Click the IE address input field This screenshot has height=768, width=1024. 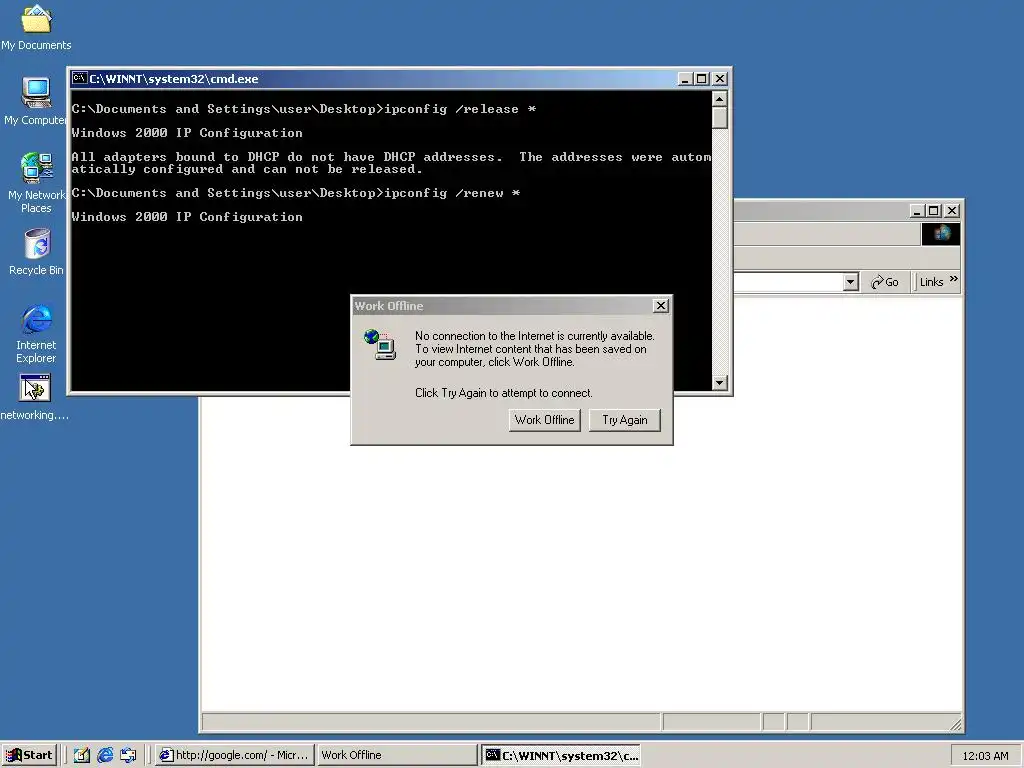point(788,282)
